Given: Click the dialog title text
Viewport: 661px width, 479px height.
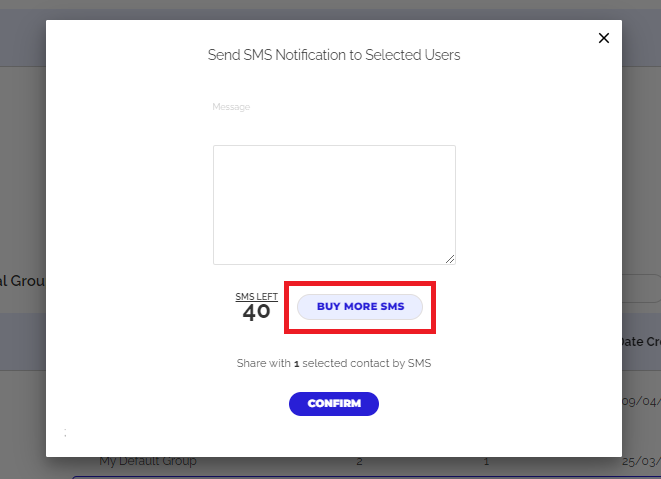Looking at the screenshot, I should (334, 56).
